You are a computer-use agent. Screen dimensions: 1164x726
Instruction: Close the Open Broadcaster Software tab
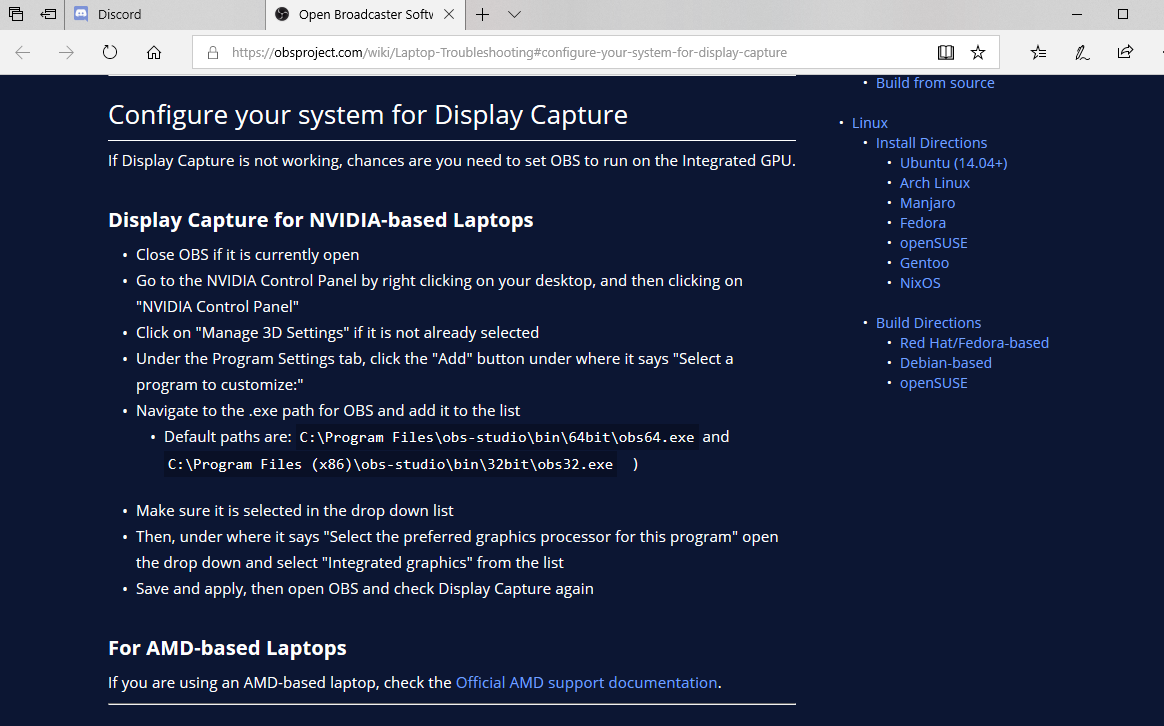[x=449, y=14]
